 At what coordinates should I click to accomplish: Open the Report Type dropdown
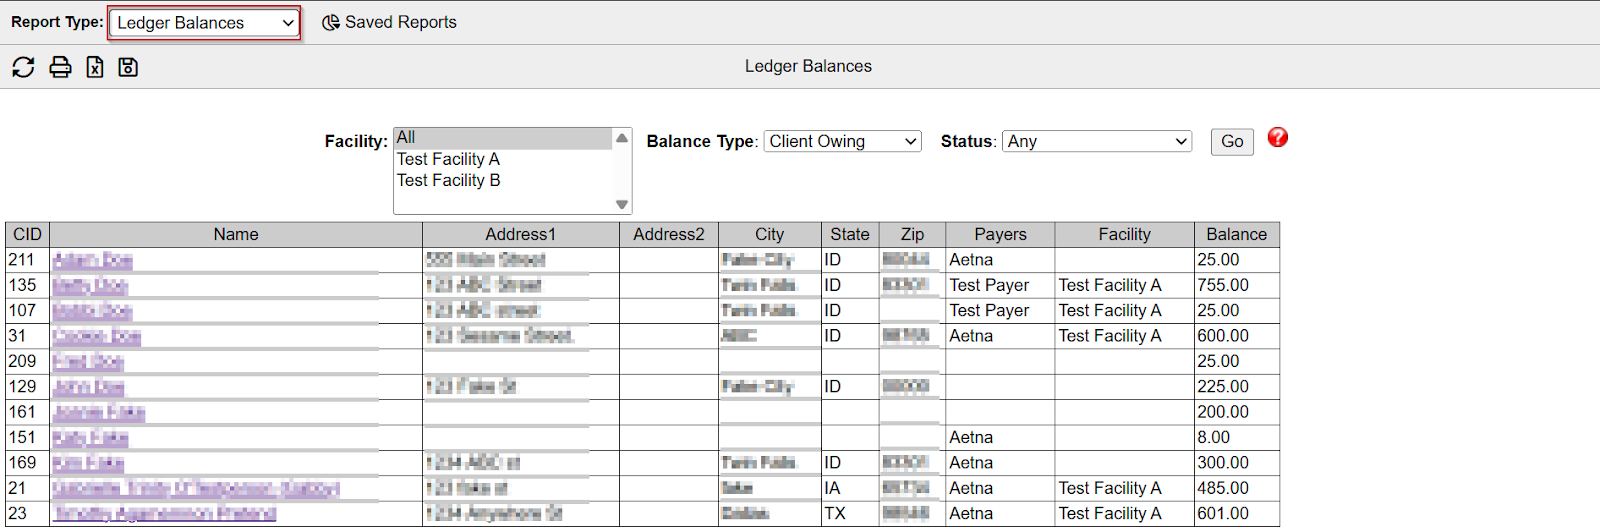point(204,23)
